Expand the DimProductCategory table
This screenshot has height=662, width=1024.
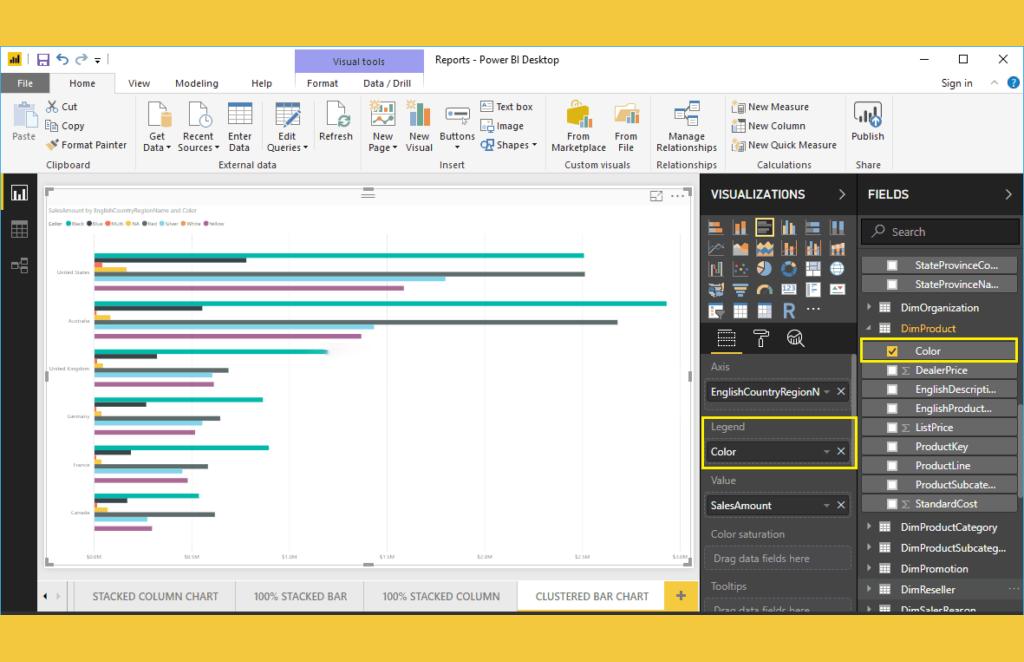(870, 527)
